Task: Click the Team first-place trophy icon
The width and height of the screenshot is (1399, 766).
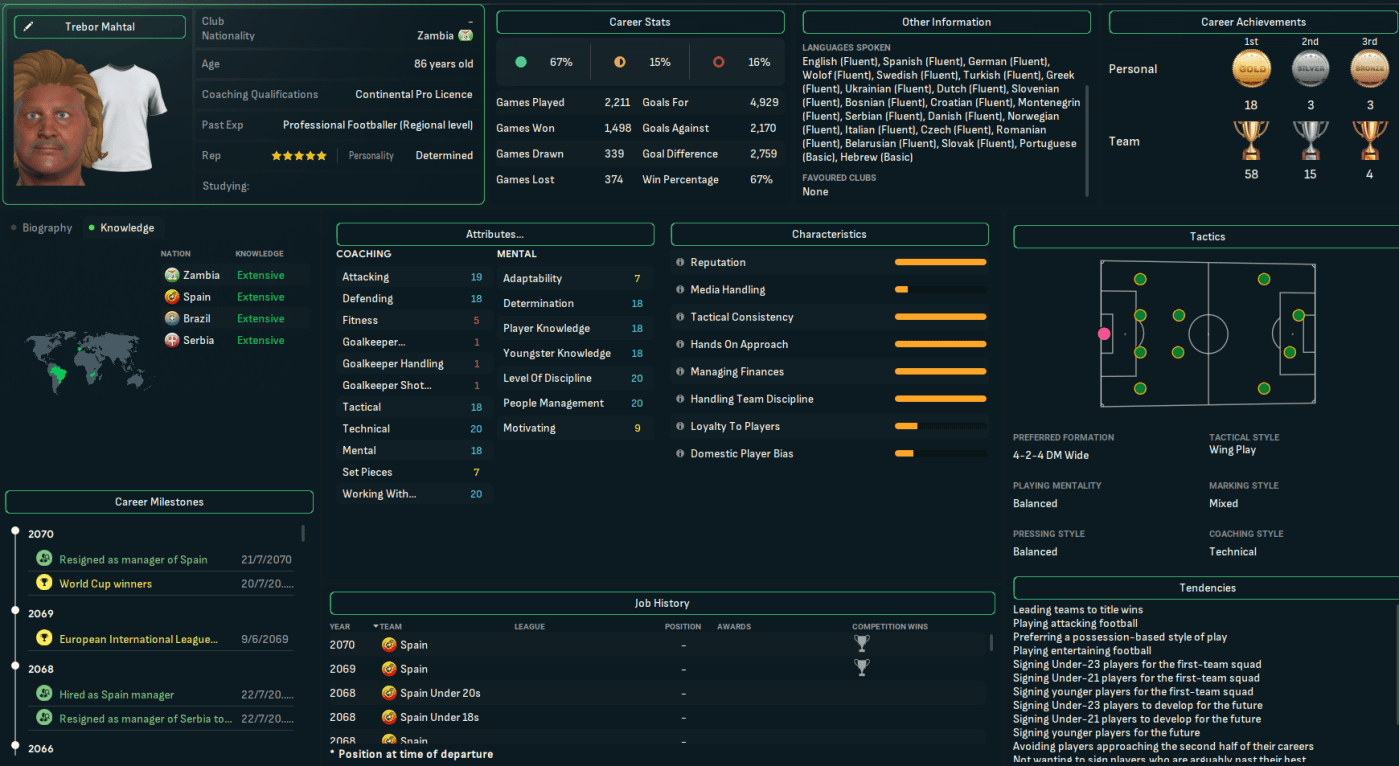Action: 1250,141
